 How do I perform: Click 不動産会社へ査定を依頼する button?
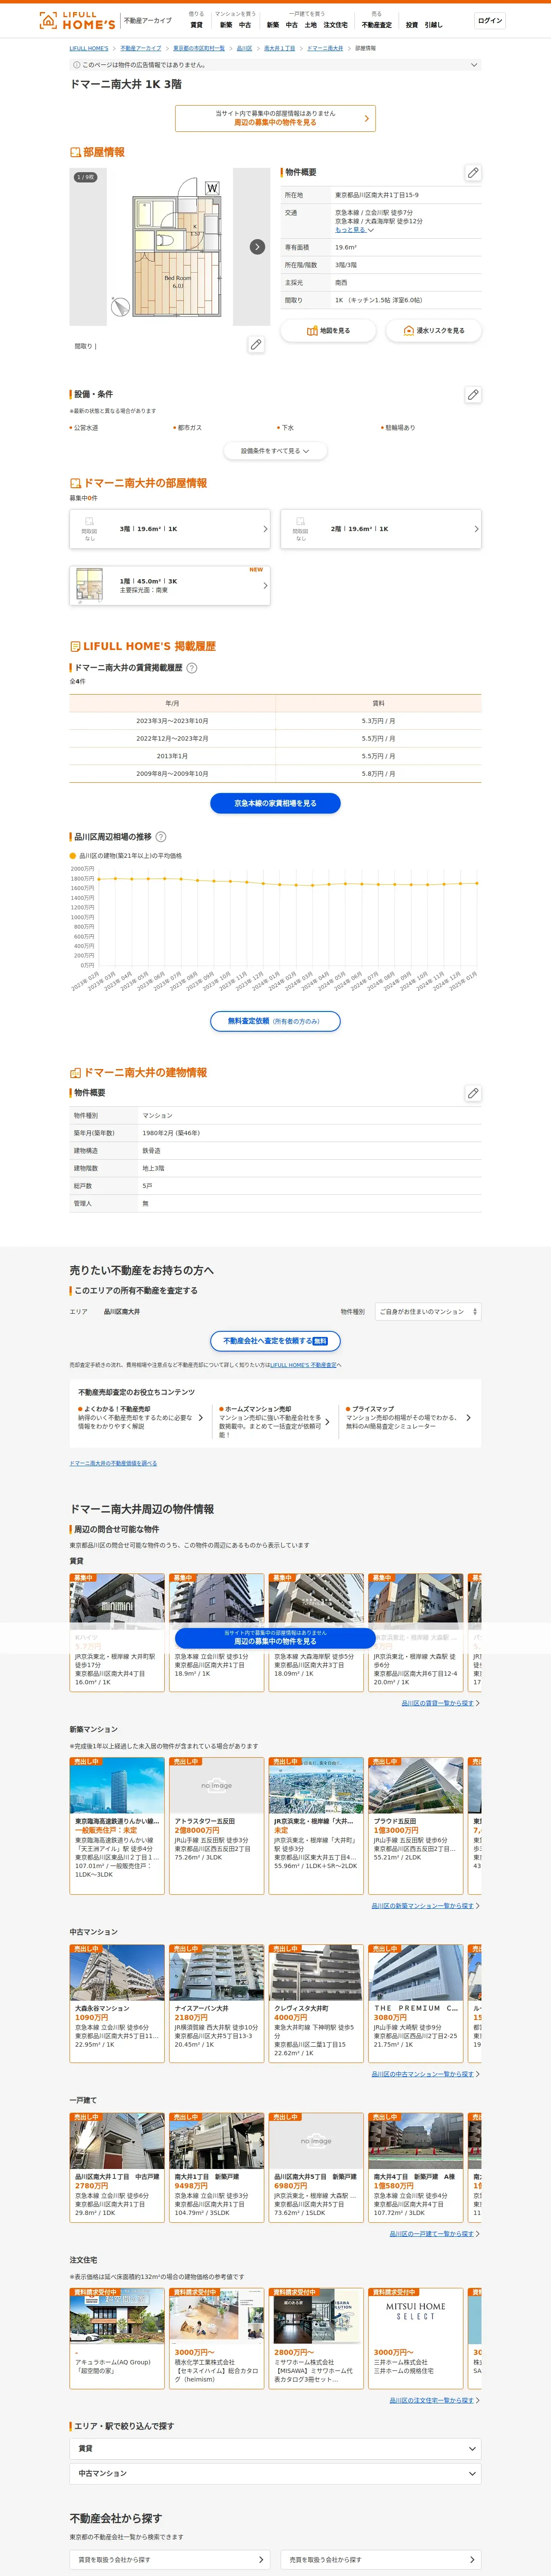coord(275,1341)
